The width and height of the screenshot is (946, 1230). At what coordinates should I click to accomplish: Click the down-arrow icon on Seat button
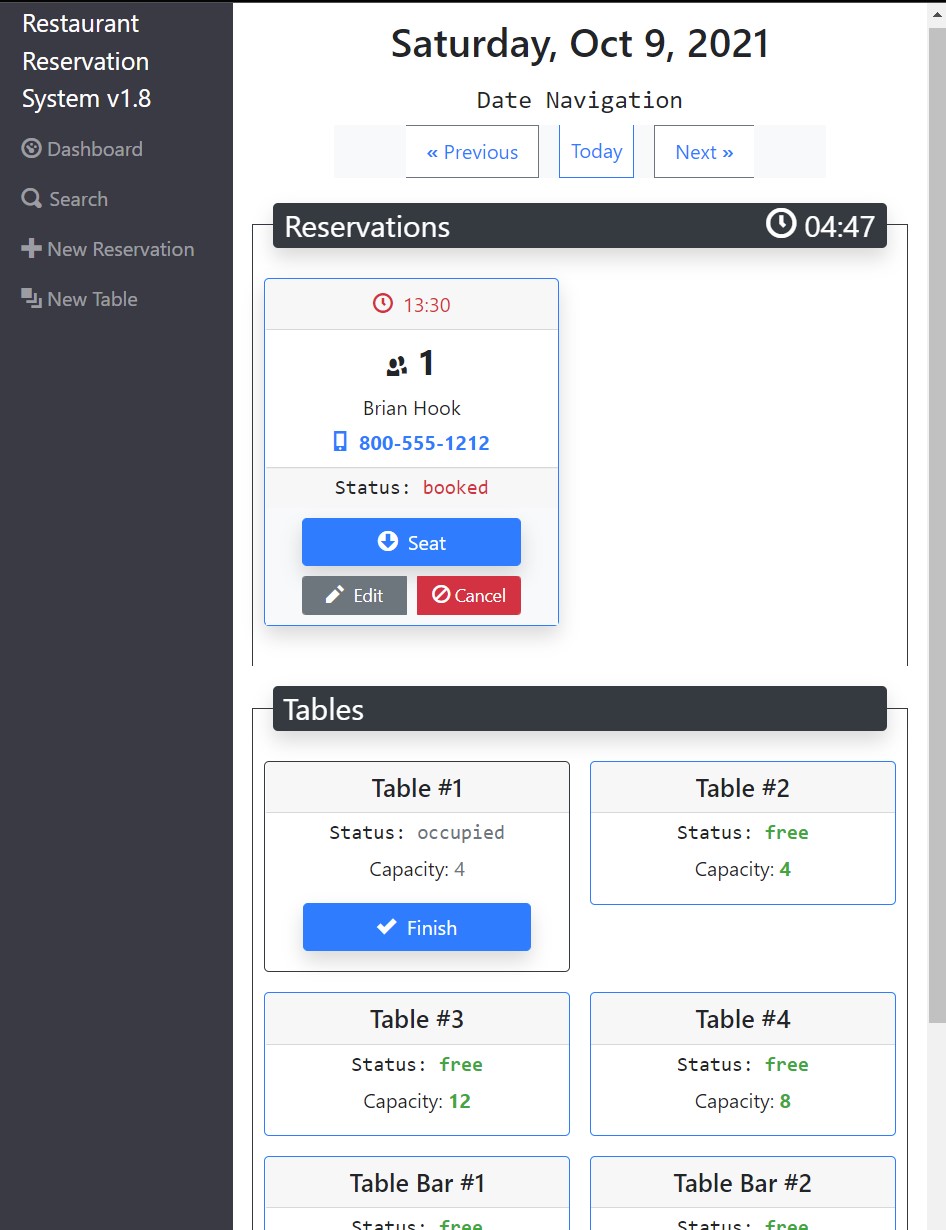coord(388,541)
